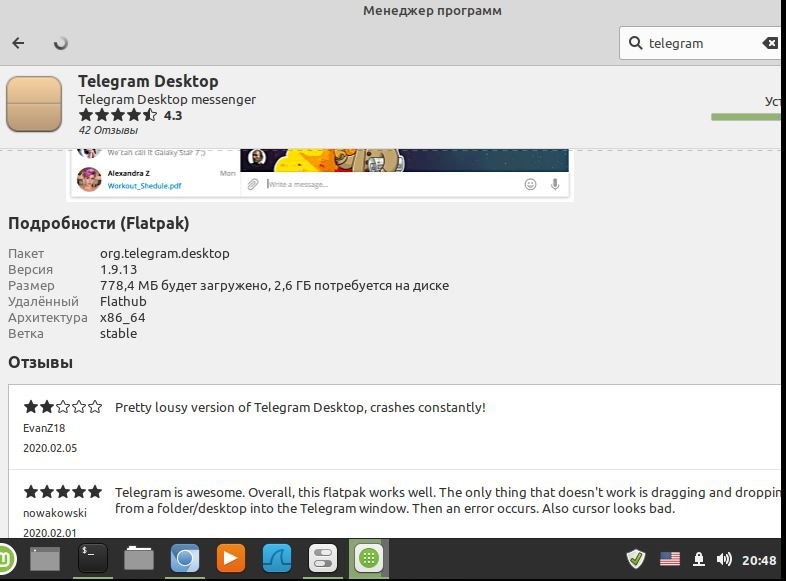Viewport: 786px width, 581px height.
Task: Clear the telegram search text
Action: tap(770, 43)
